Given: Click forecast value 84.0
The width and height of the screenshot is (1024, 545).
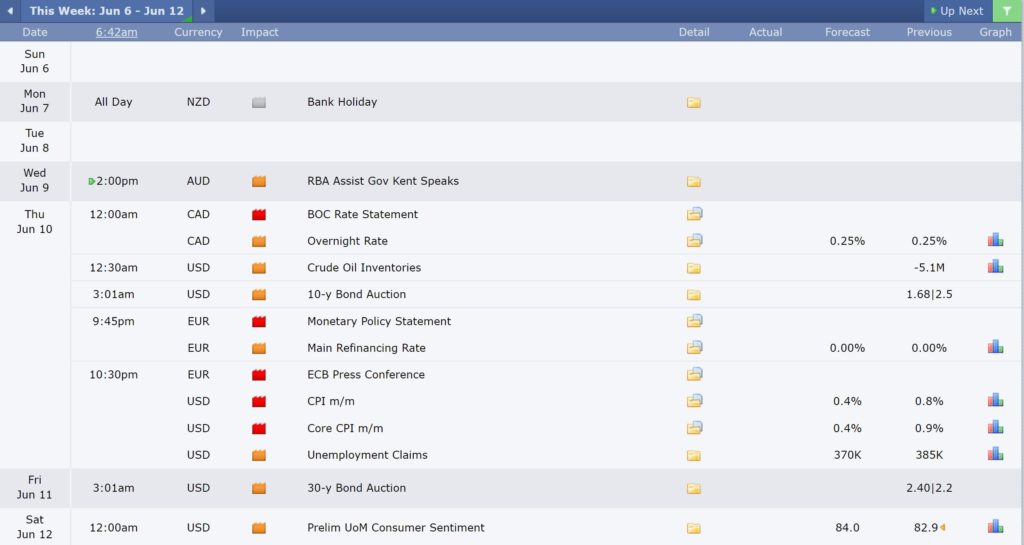Looking at the screenshot, I should tap(847, 527).
